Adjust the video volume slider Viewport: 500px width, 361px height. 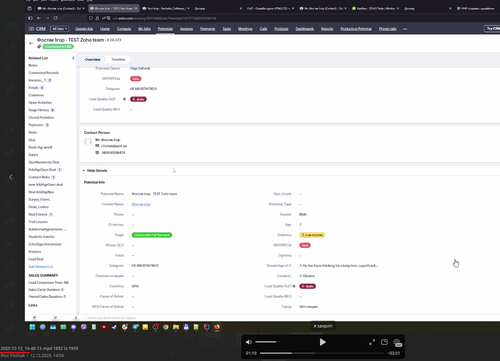coord(267,342)
